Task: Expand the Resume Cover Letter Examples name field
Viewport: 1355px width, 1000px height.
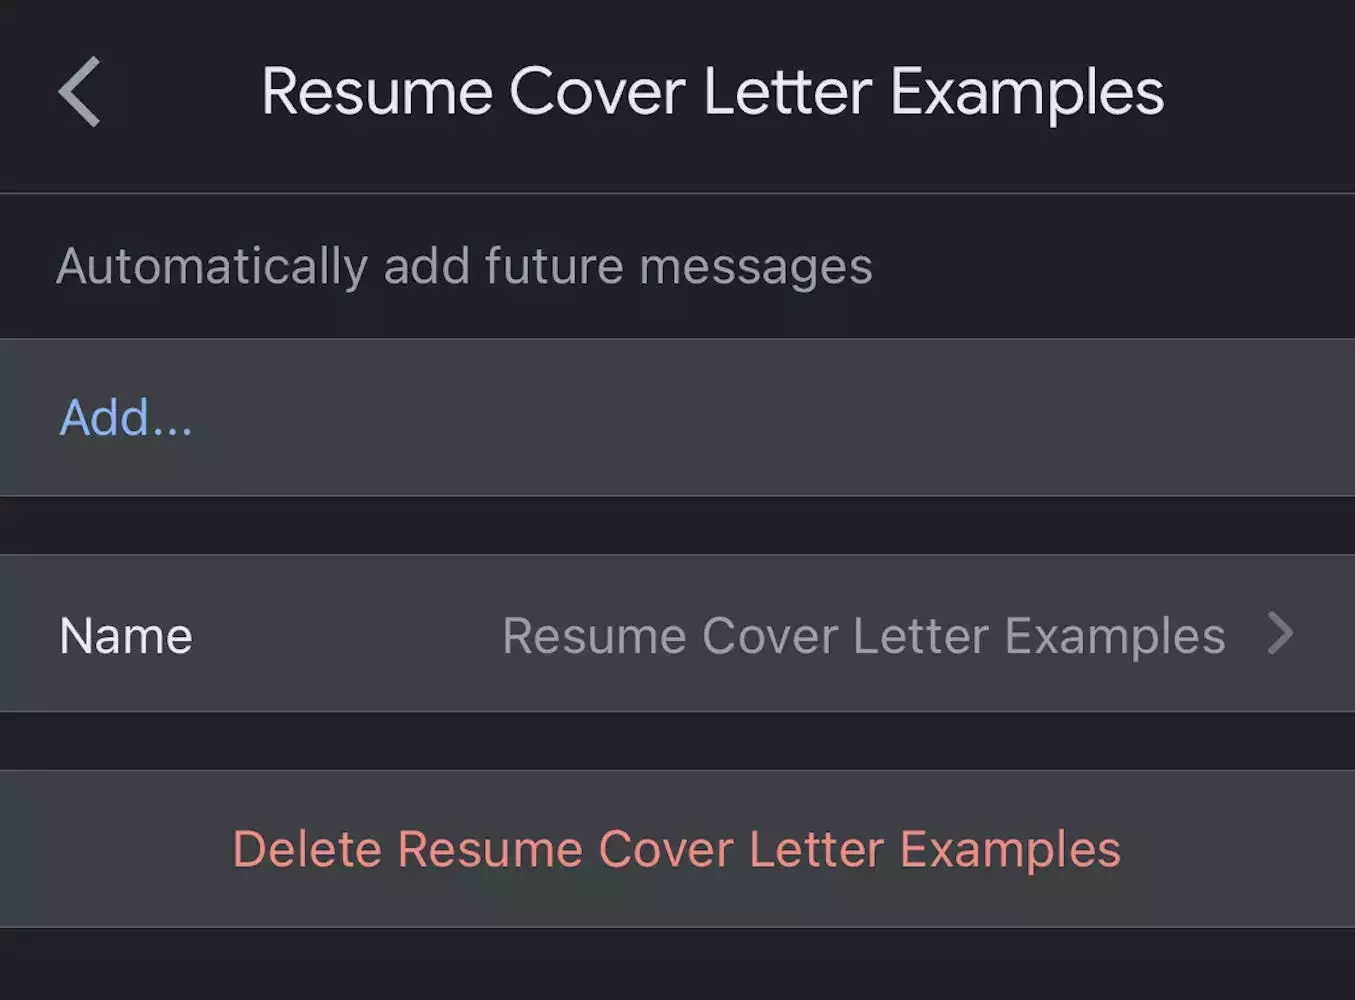Action: (863, 636)
